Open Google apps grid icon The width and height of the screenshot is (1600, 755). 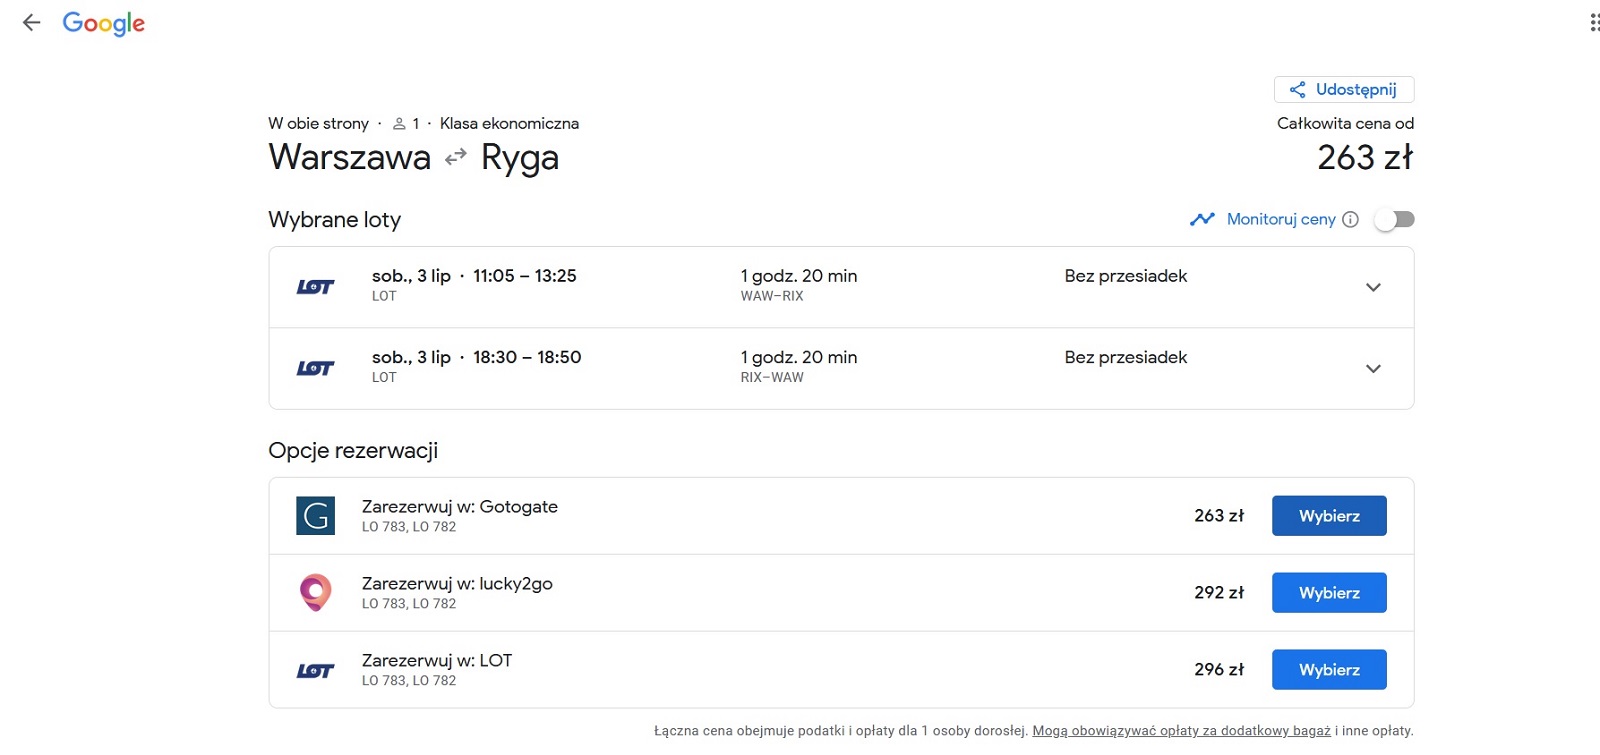(1594, 22)
